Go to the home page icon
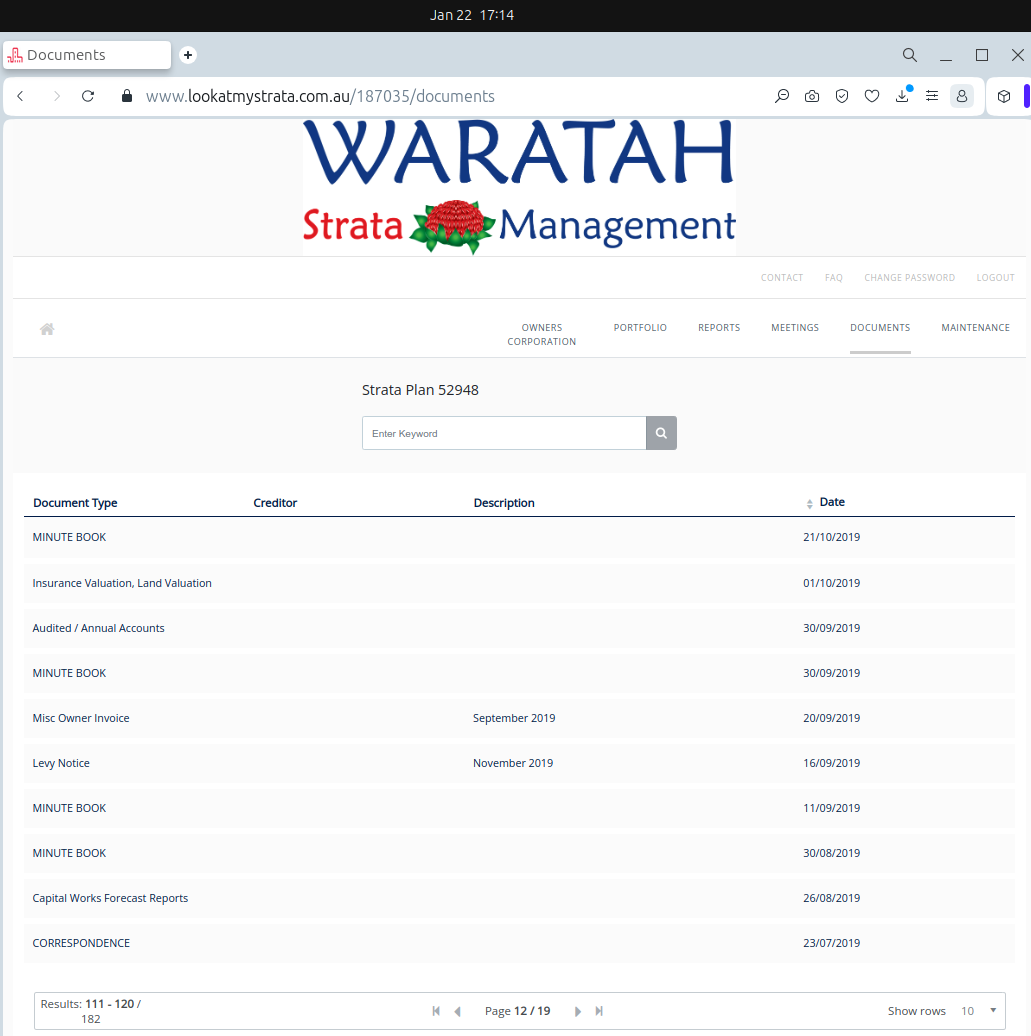The image size is (1031, 1036). (47, 329)
